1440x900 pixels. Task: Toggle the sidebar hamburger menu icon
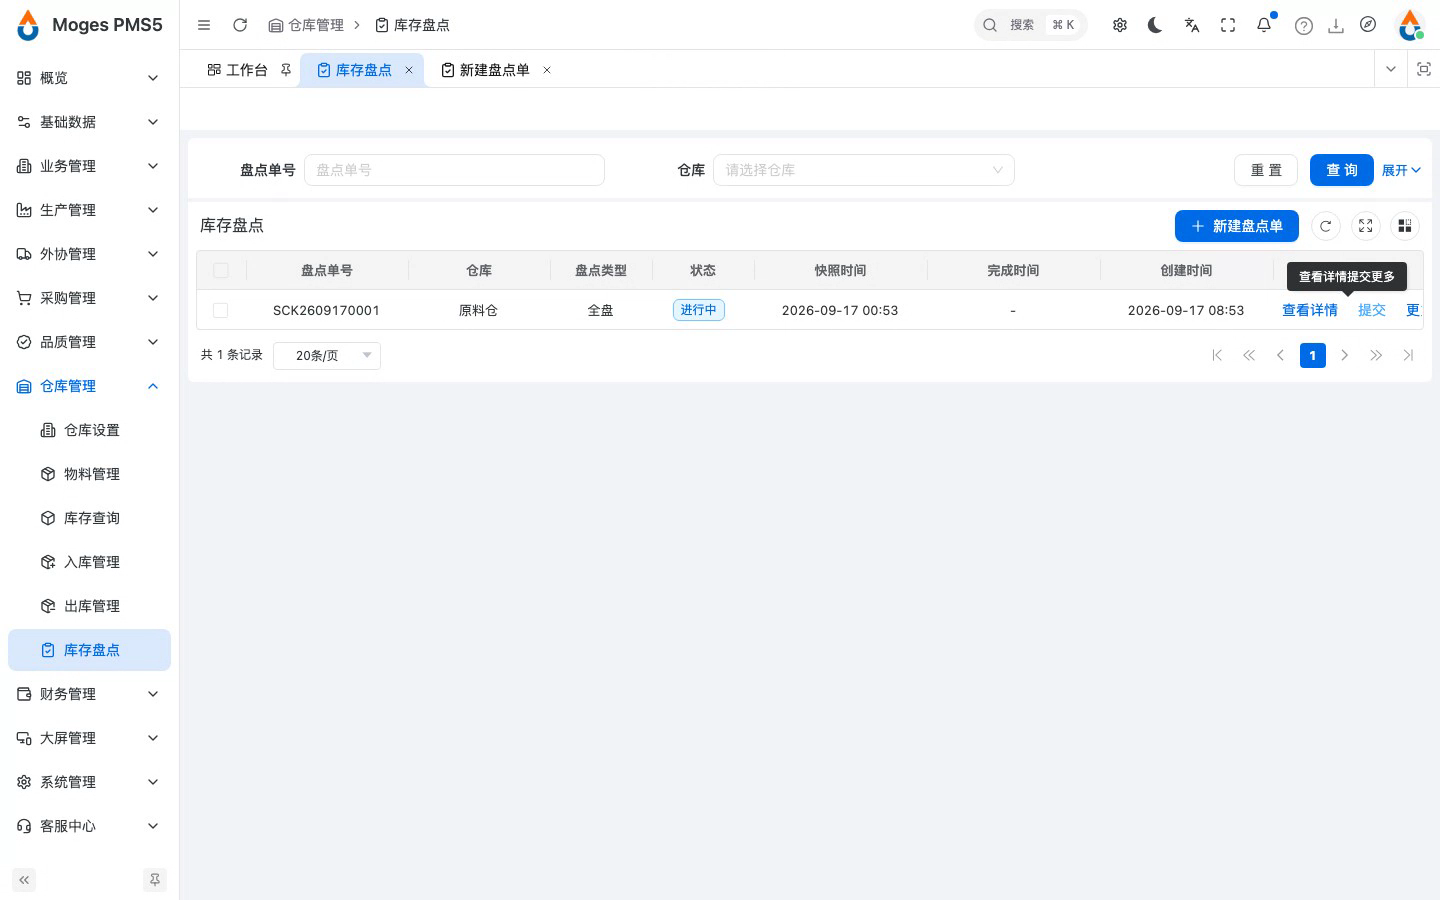tap(204, 25)
